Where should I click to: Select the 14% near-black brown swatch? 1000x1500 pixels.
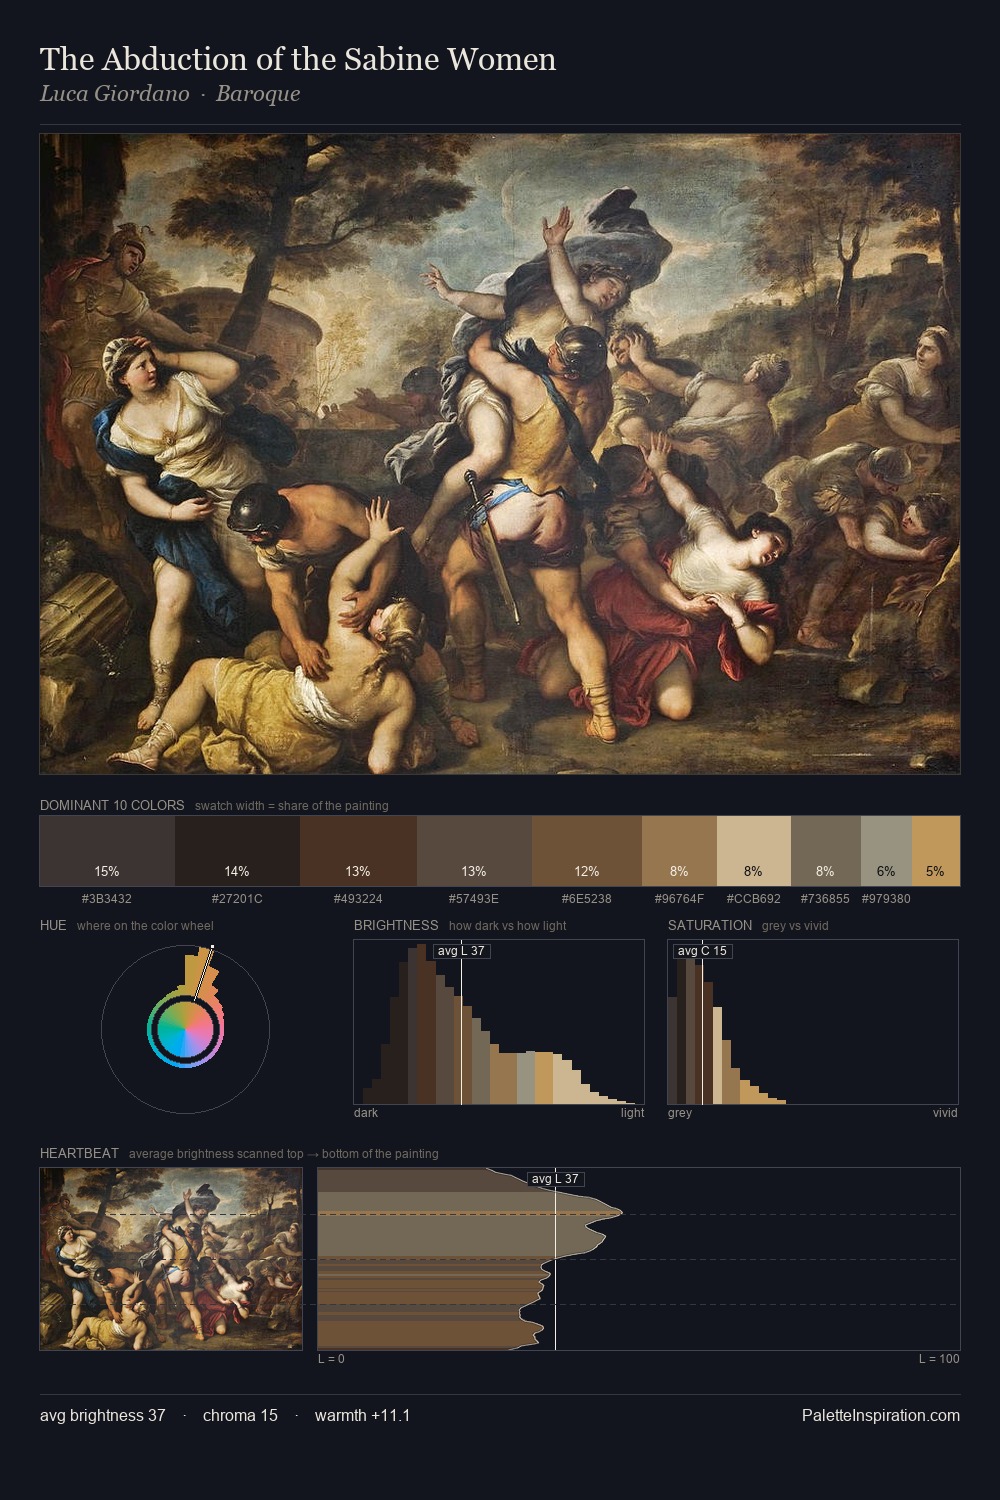click(x=237, y=851)
